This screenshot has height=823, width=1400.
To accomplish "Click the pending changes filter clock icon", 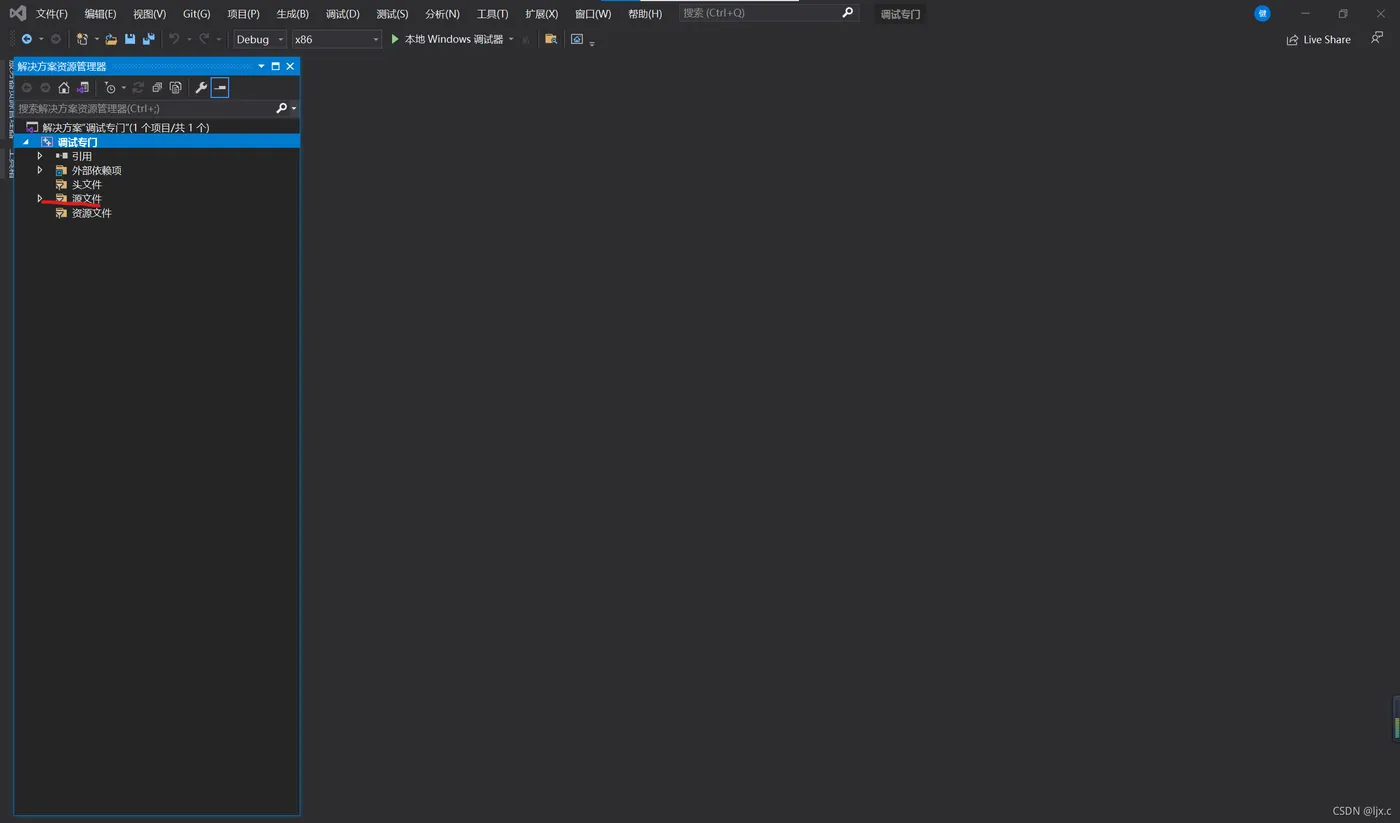I will tap(110, 88).
